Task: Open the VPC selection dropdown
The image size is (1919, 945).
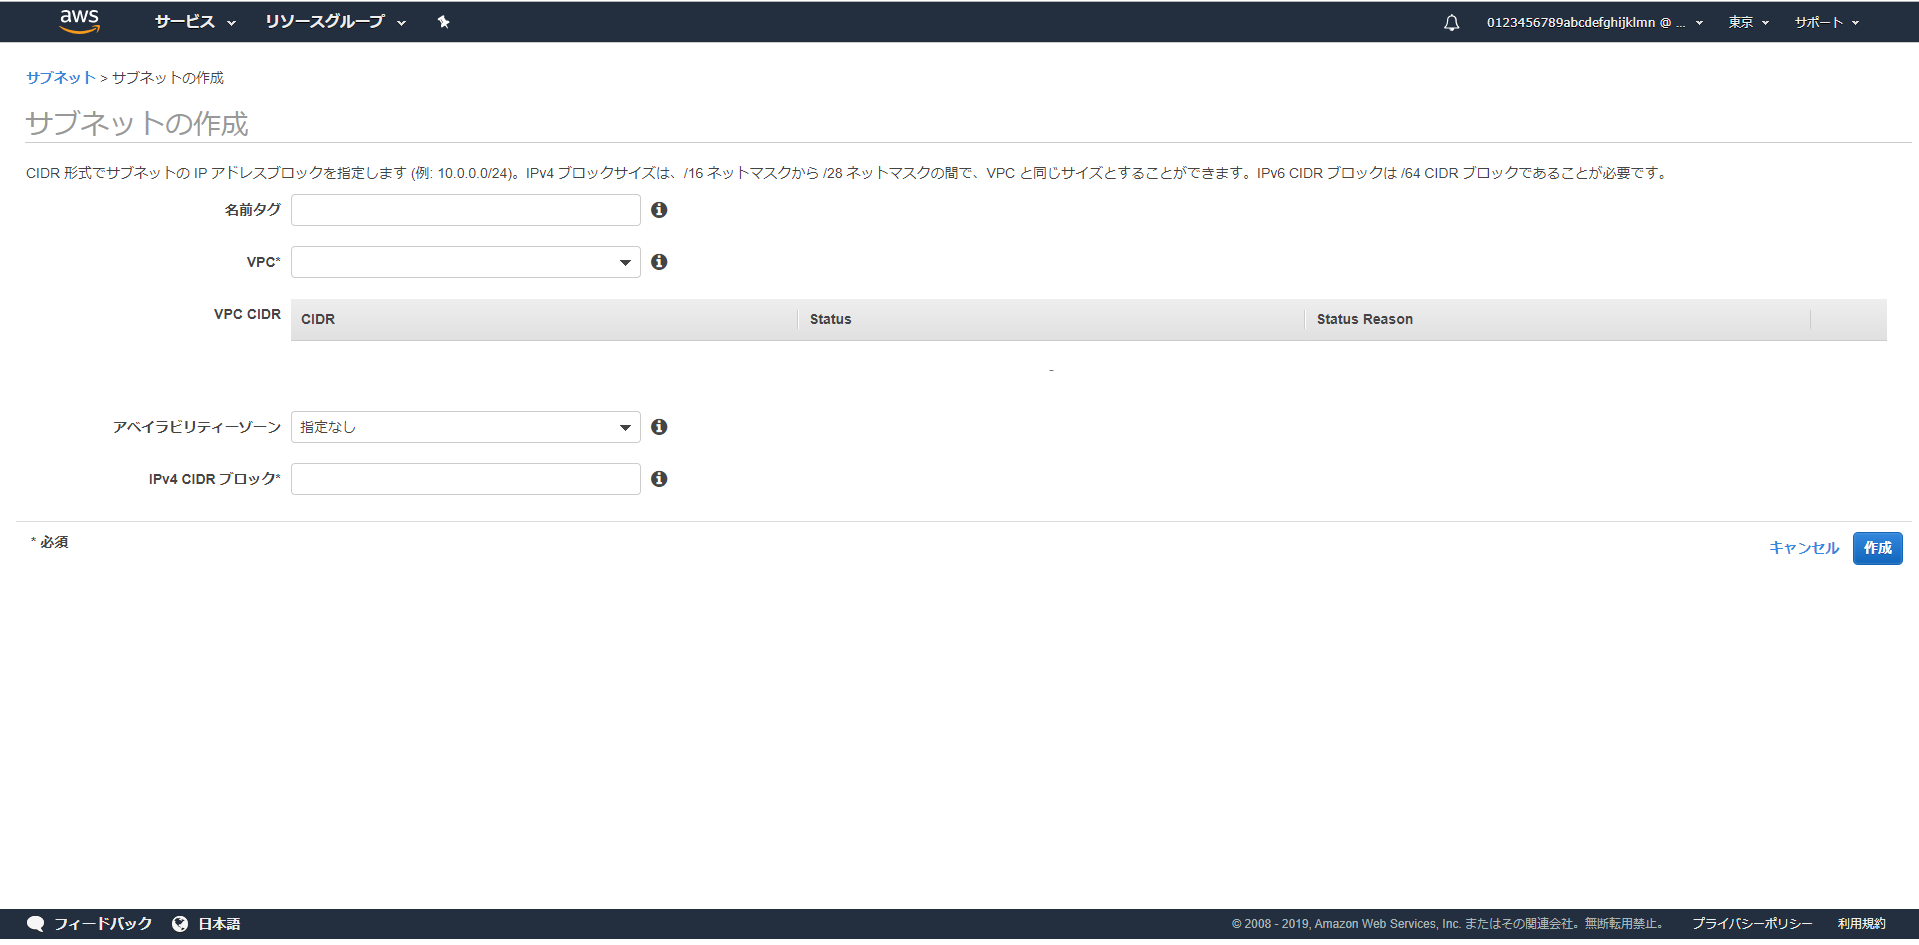Action: pyautogui.click(x=465, y=262)
